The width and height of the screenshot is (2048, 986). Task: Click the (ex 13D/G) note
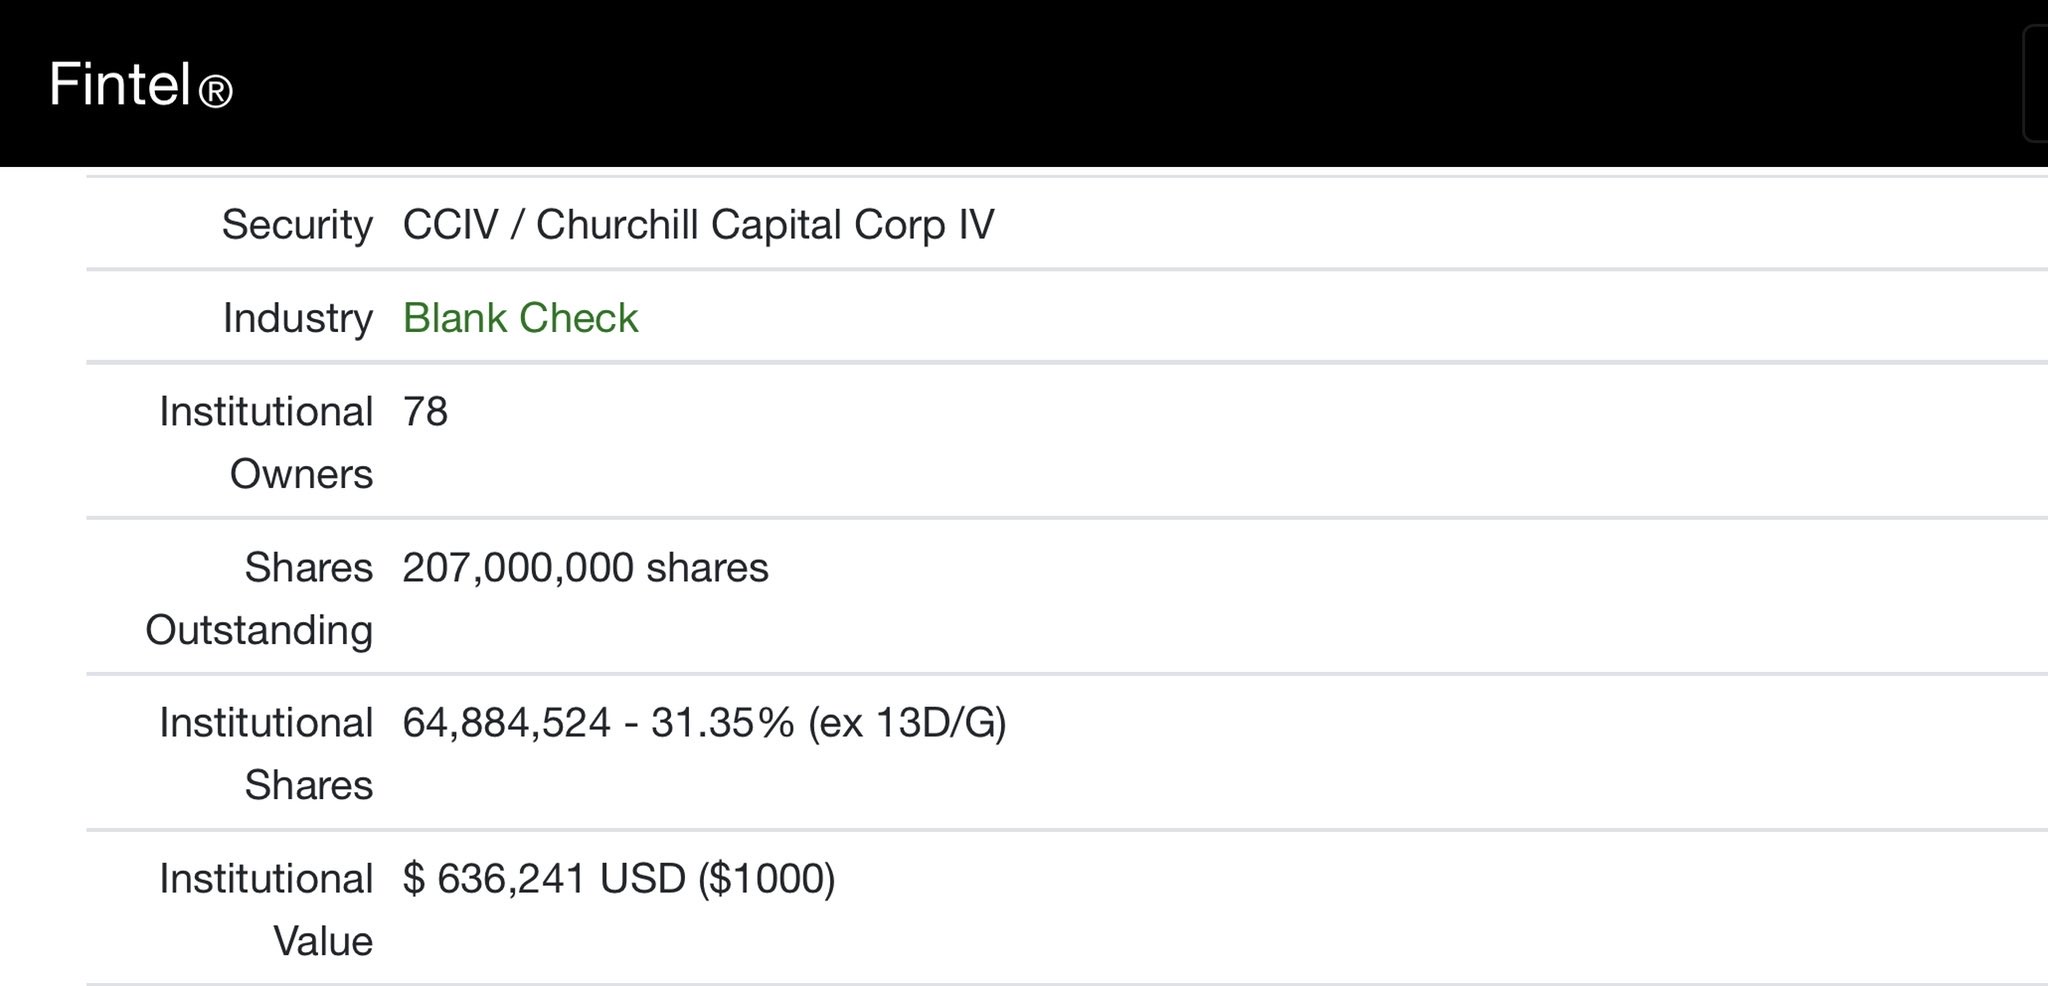907,722
